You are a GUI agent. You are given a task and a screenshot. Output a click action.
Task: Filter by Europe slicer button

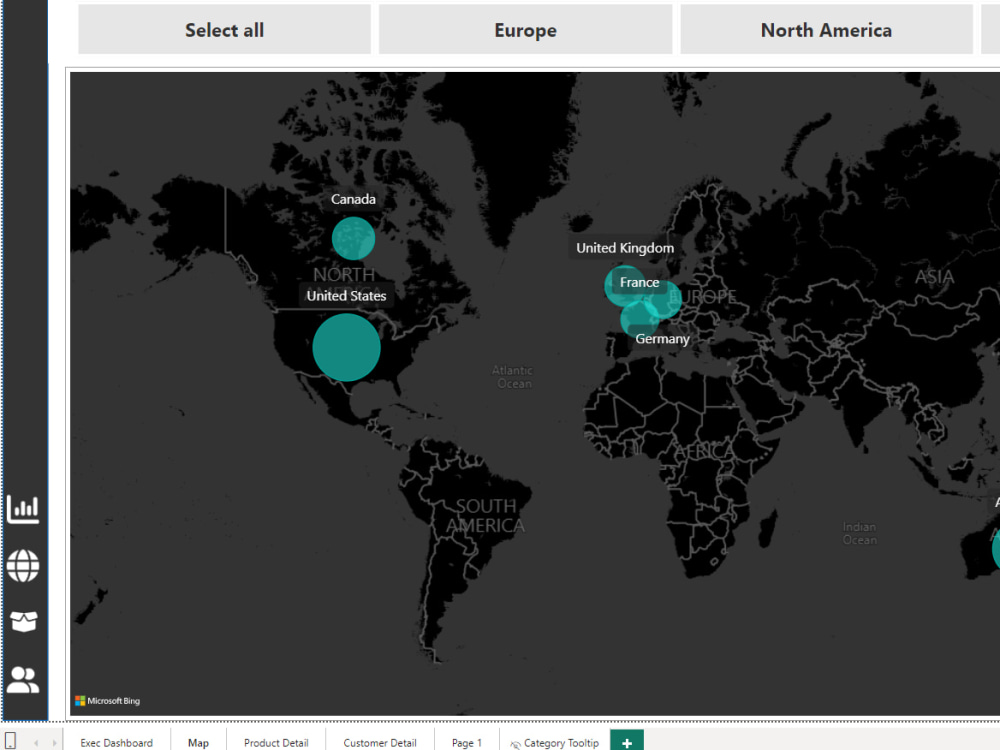(x=526, y=29)
